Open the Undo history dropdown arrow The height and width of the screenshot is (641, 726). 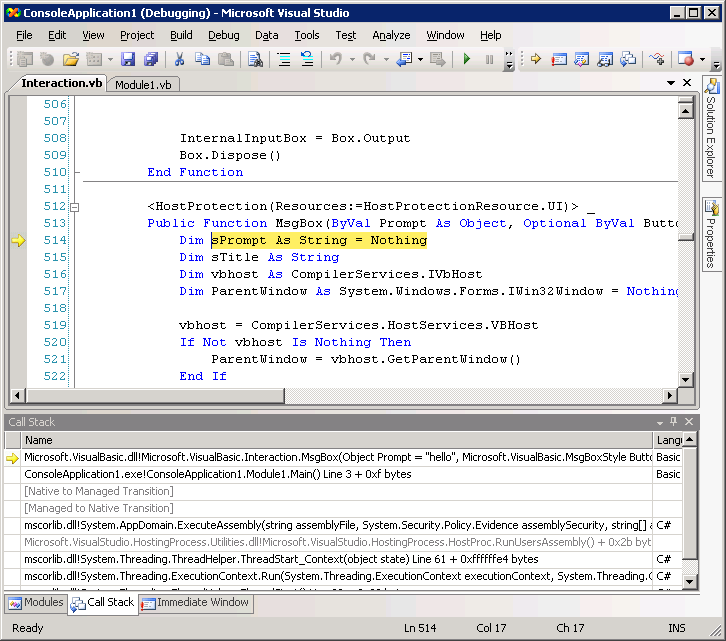click(x=352, y=59)
